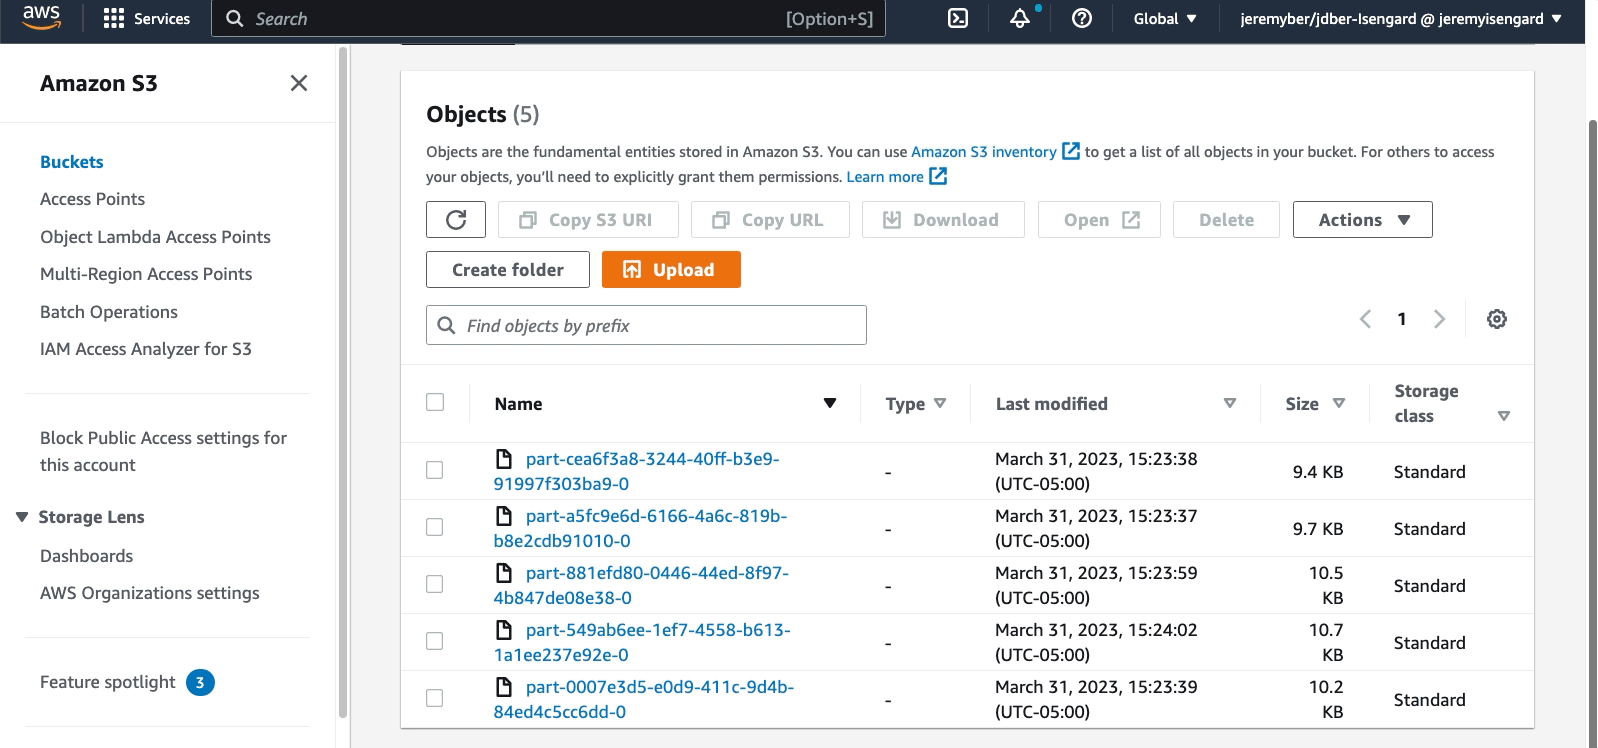Navigate to Batch Operations
Viewport: 1598px width, 748px height.
pos(109,312)
